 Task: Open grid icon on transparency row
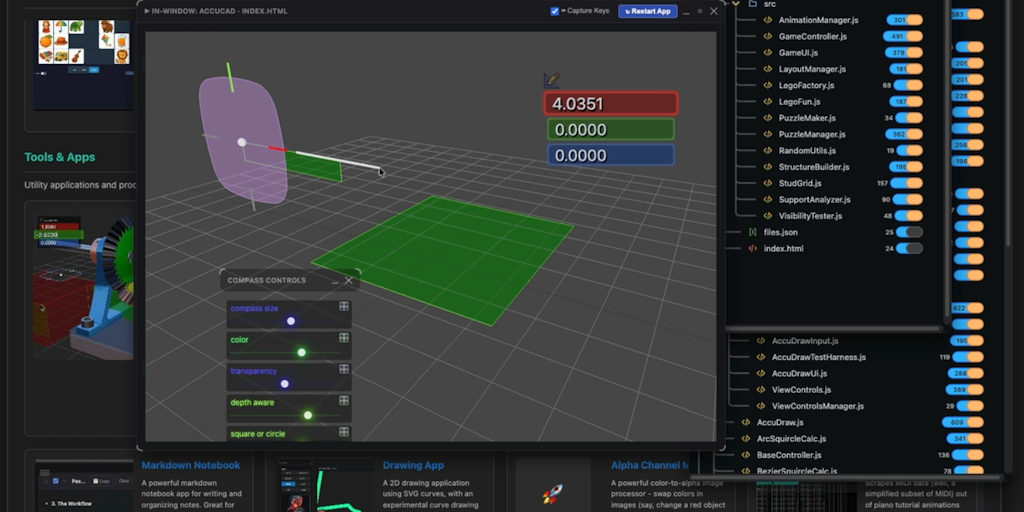(344, 369)
